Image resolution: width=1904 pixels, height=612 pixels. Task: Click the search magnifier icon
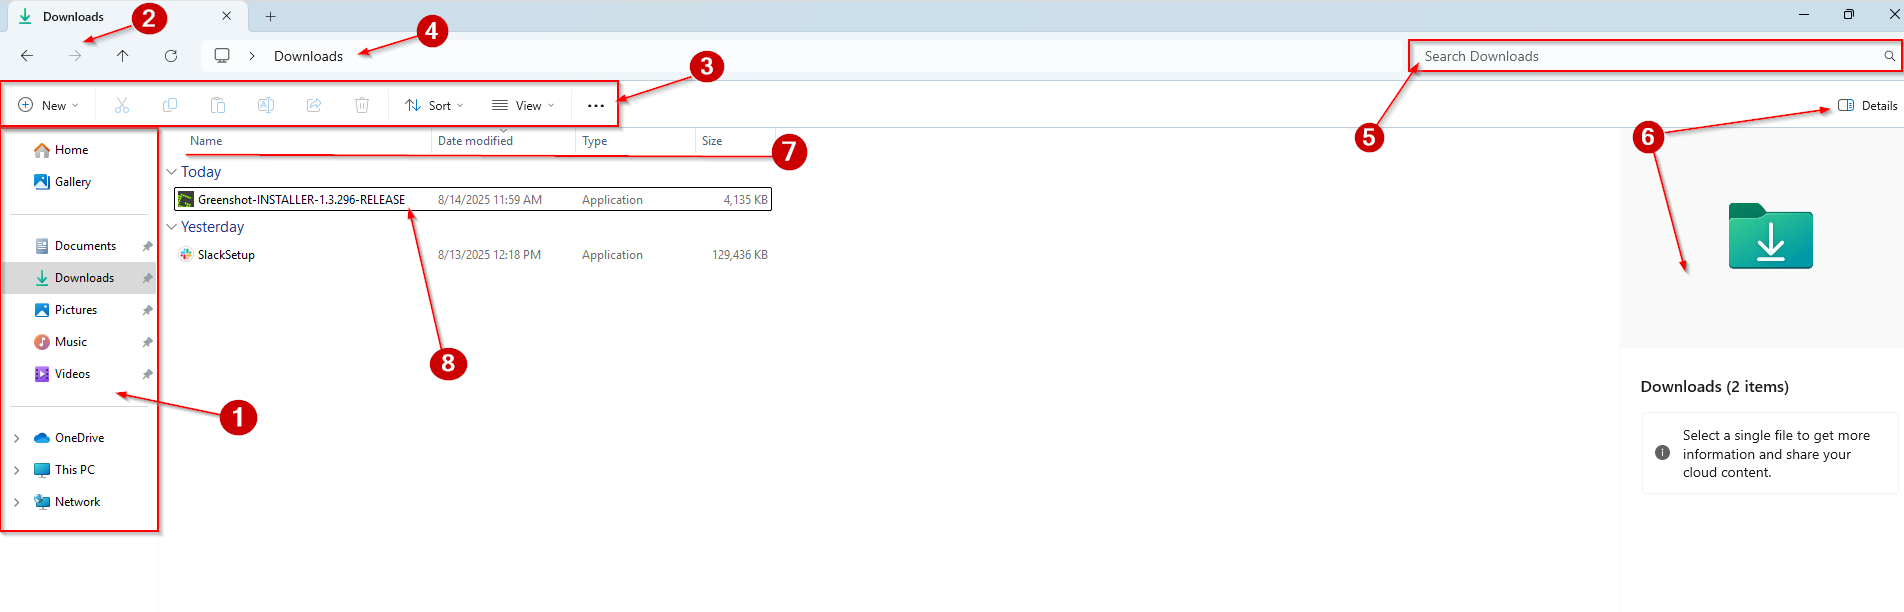[1889, 56]
